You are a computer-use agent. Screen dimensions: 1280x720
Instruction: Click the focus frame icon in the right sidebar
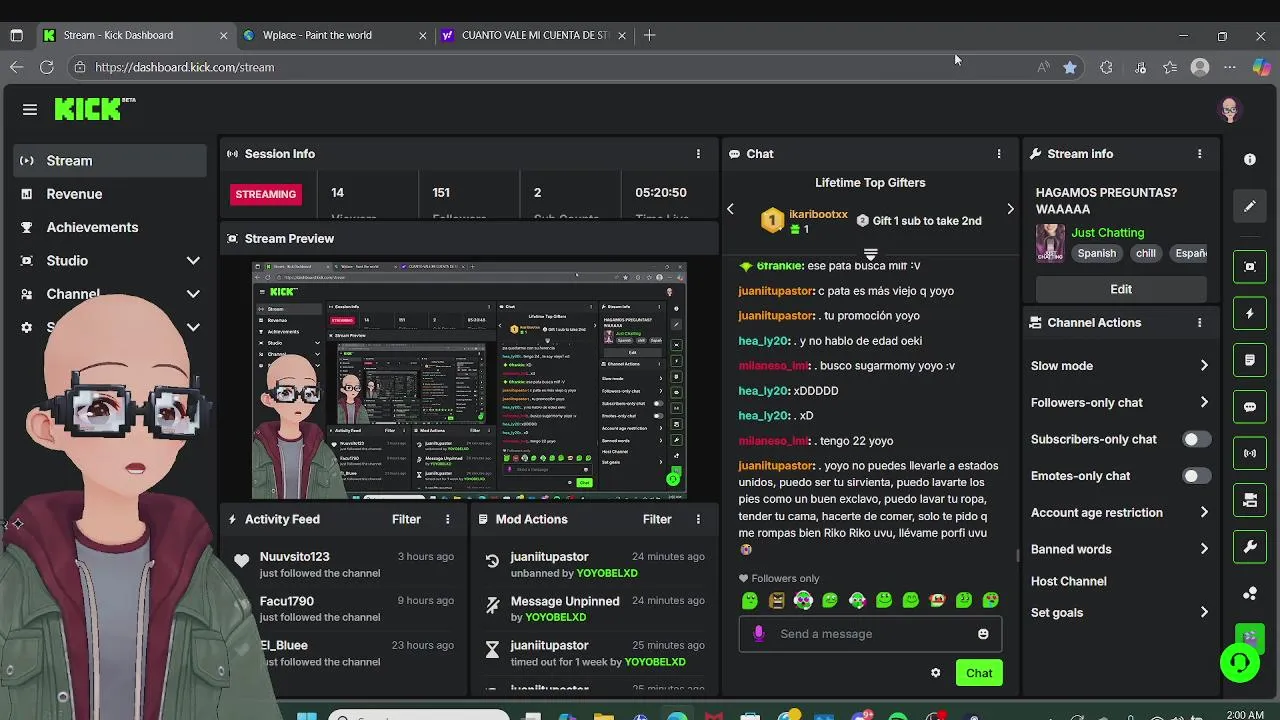(1250, 267)
